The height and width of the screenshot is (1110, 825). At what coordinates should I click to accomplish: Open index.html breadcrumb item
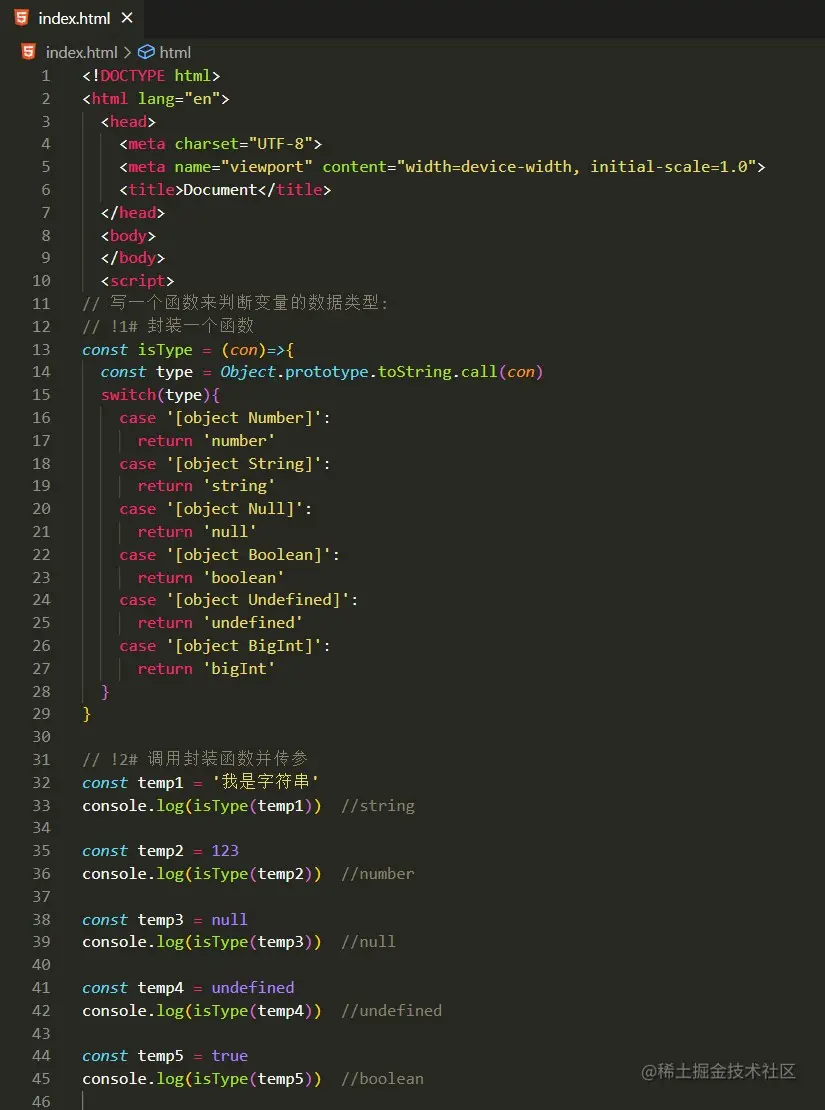click(x=81, y=52)
